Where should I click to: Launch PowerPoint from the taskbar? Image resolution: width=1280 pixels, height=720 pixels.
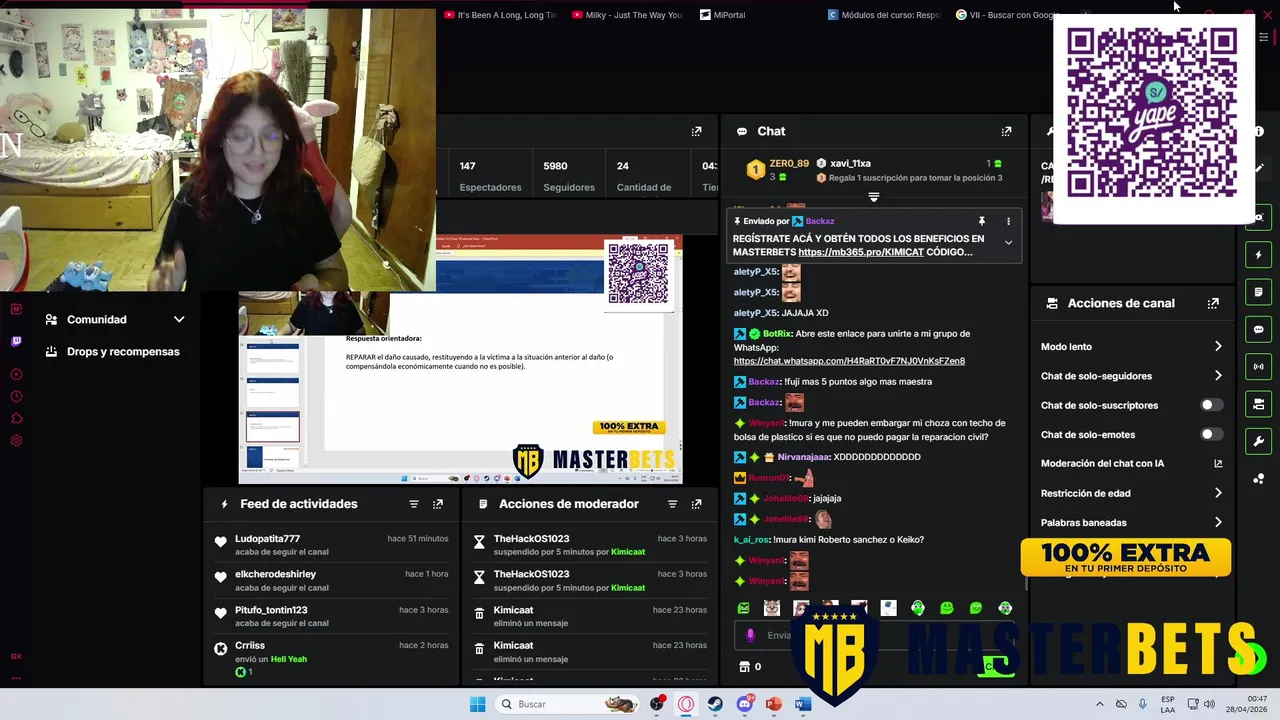click(773, 704)
